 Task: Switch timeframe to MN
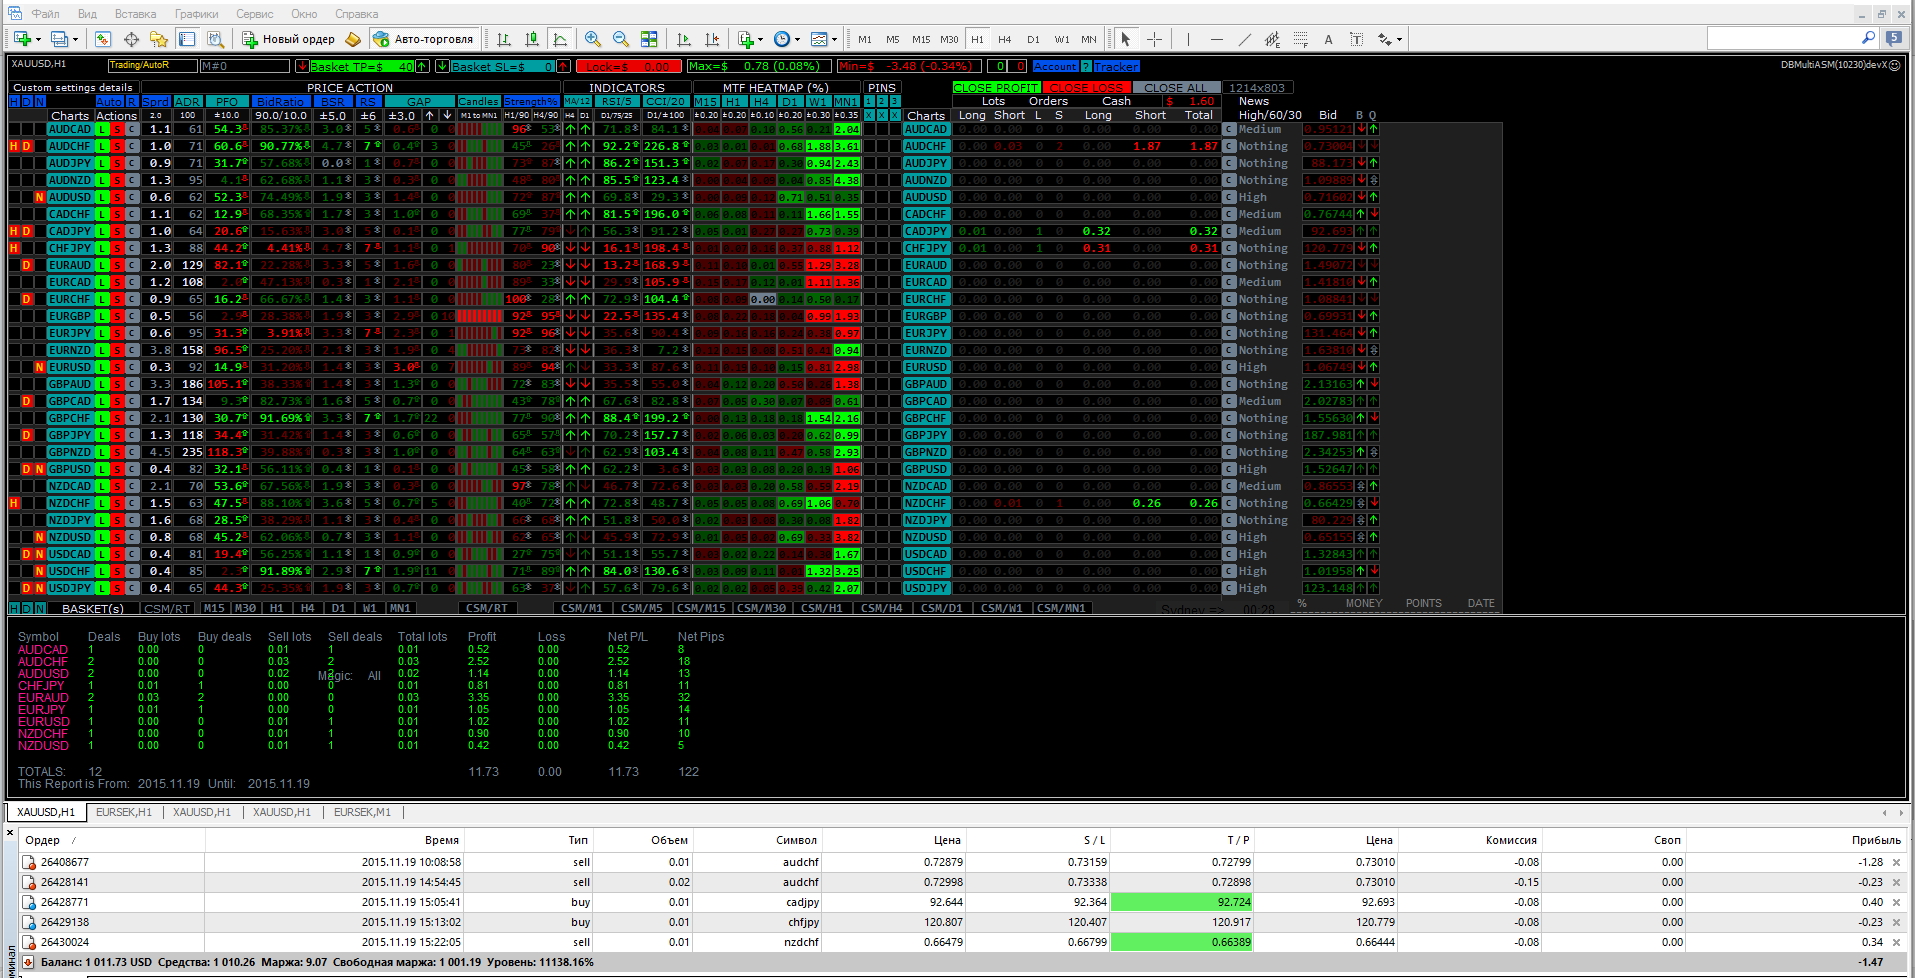(1089, 39)
